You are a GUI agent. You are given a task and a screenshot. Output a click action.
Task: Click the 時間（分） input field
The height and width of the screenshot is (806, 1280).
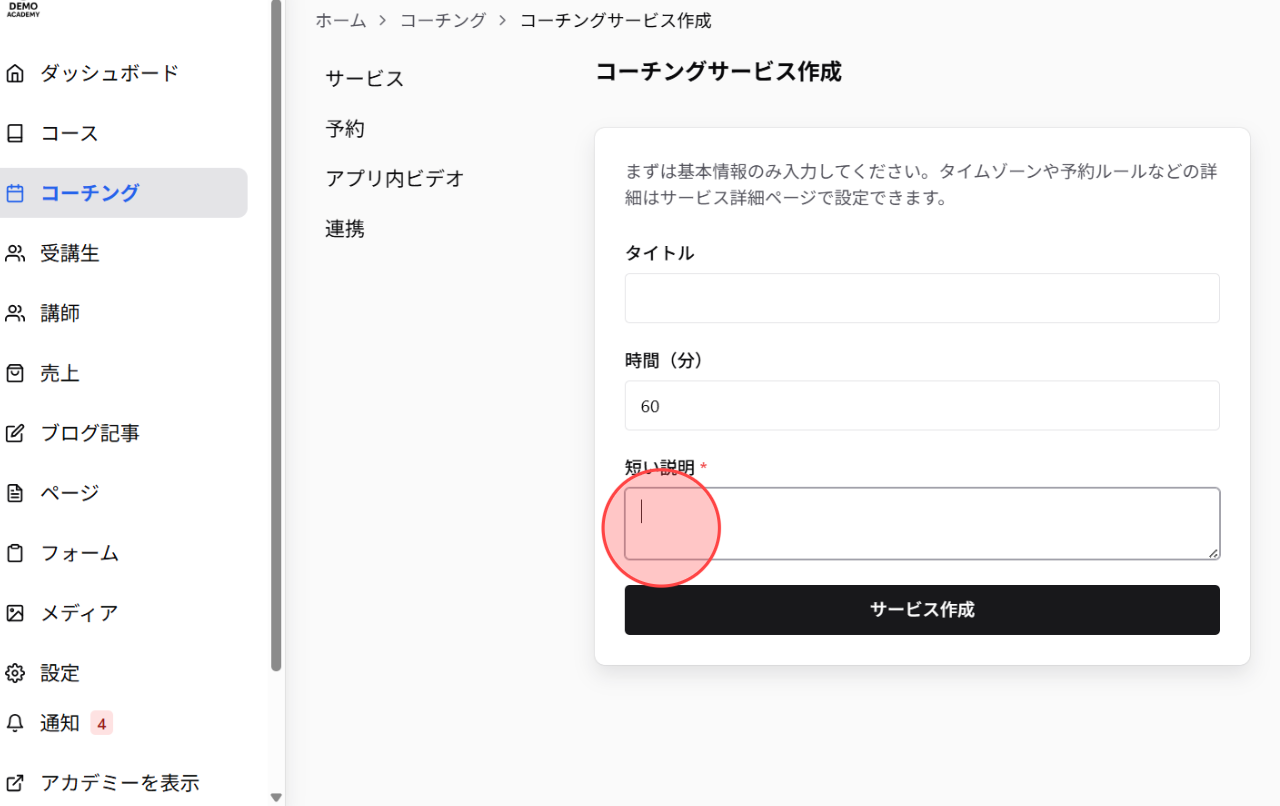point(922,405)
